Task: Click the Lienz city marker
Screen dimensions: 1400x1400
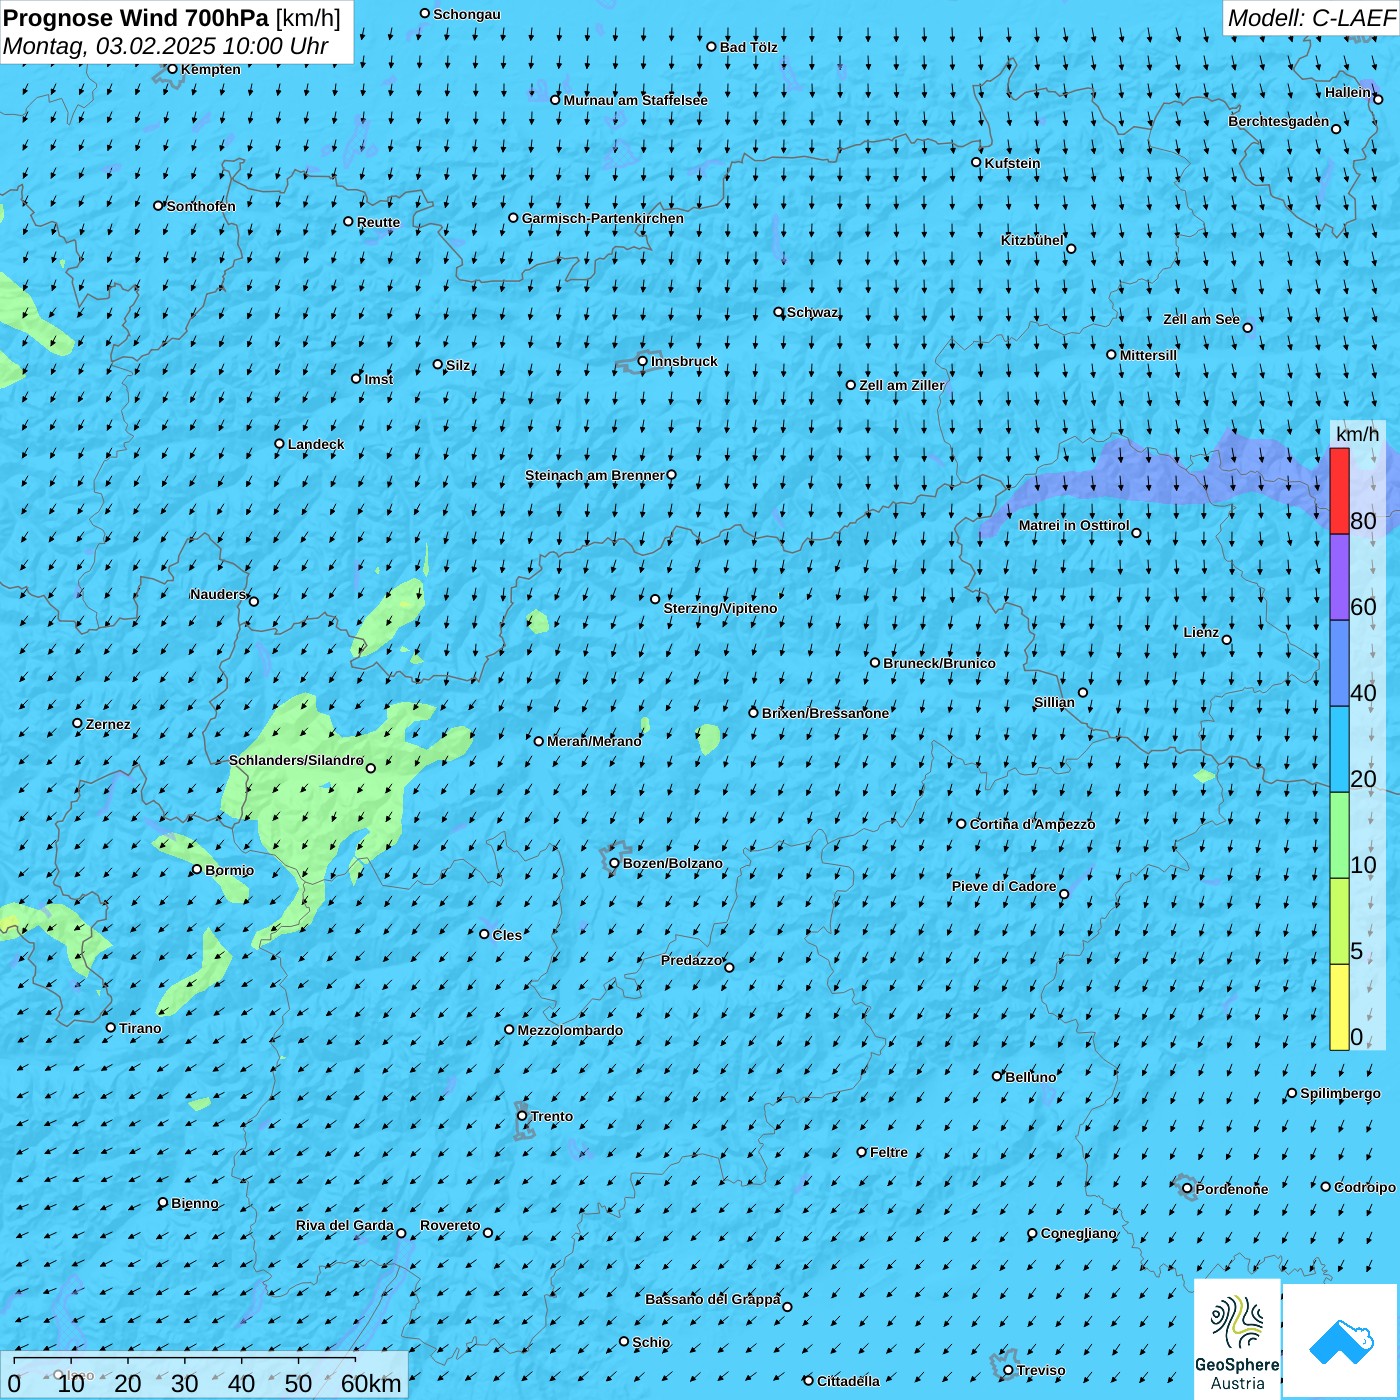Action: (x=1227, y=640)
